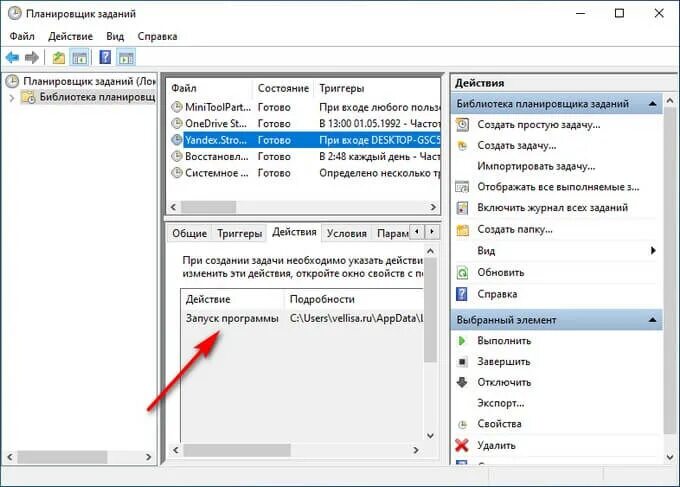Collapse the Библиотека планировщика заданий actions section

pyautogui.click(x=652, y=104)
